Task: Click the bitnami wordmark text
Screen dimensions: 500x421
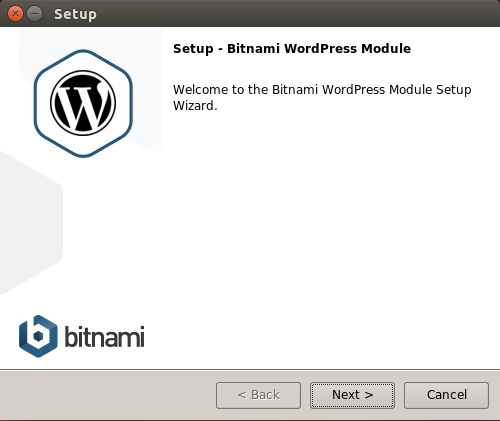Action: (x=104, y=337)
